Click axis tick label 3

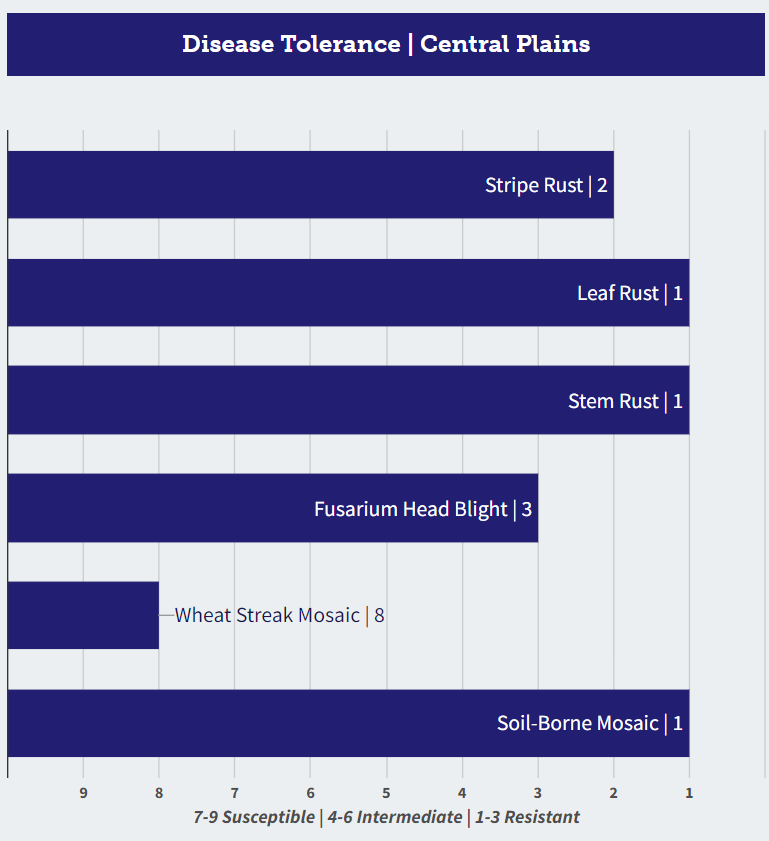point(537,793)
